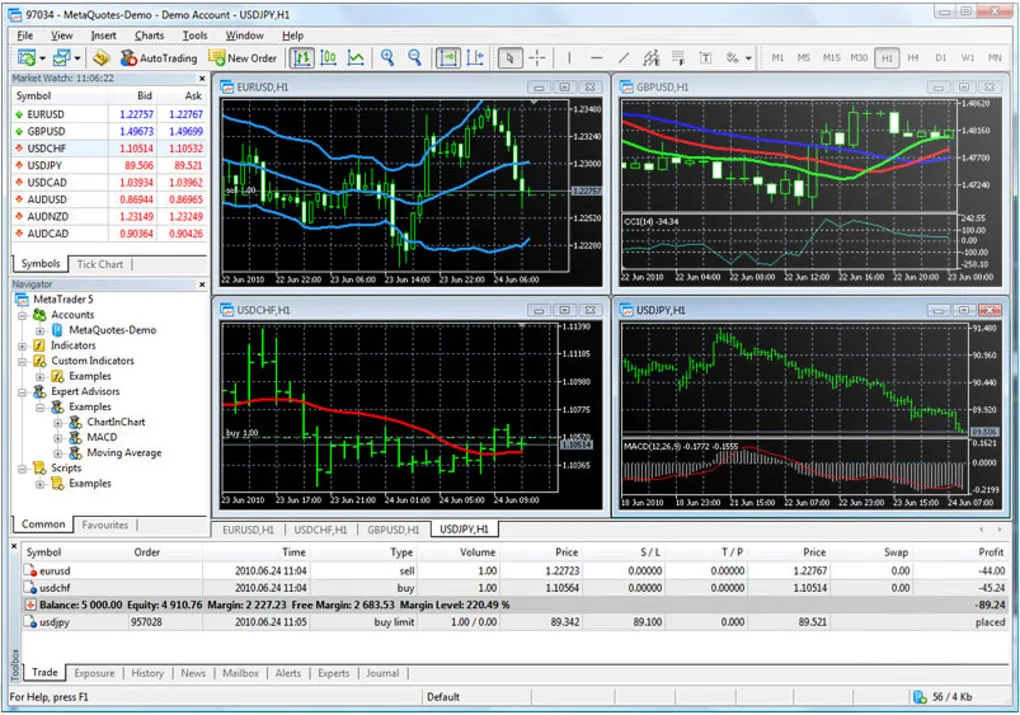The height and width of the screenshot is (715, 1020).
Task: Open the new chart dropdown arrow
Action: (43, 57)
